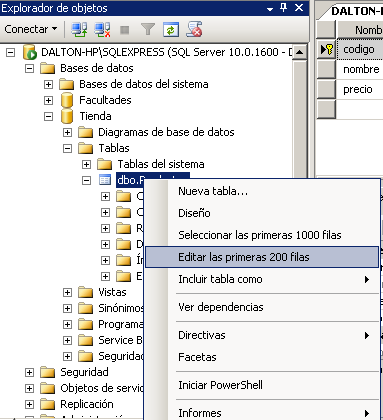This screenshot has width=383, height=420.
Task: Select the nombre column row
Action: 360,69
